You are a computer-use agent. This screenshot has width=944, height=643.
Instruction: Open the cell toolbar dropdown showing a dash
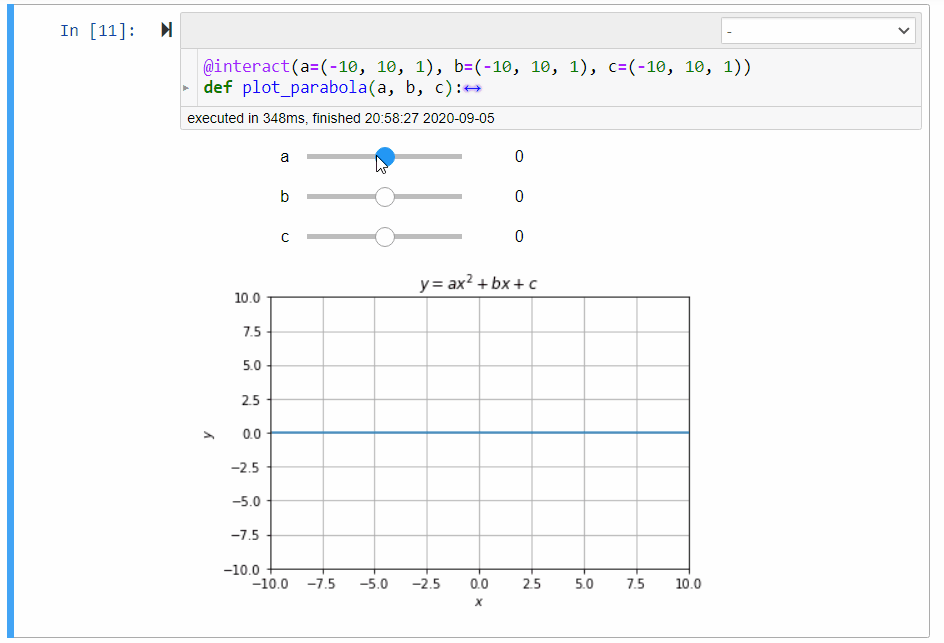click(818, 30)
